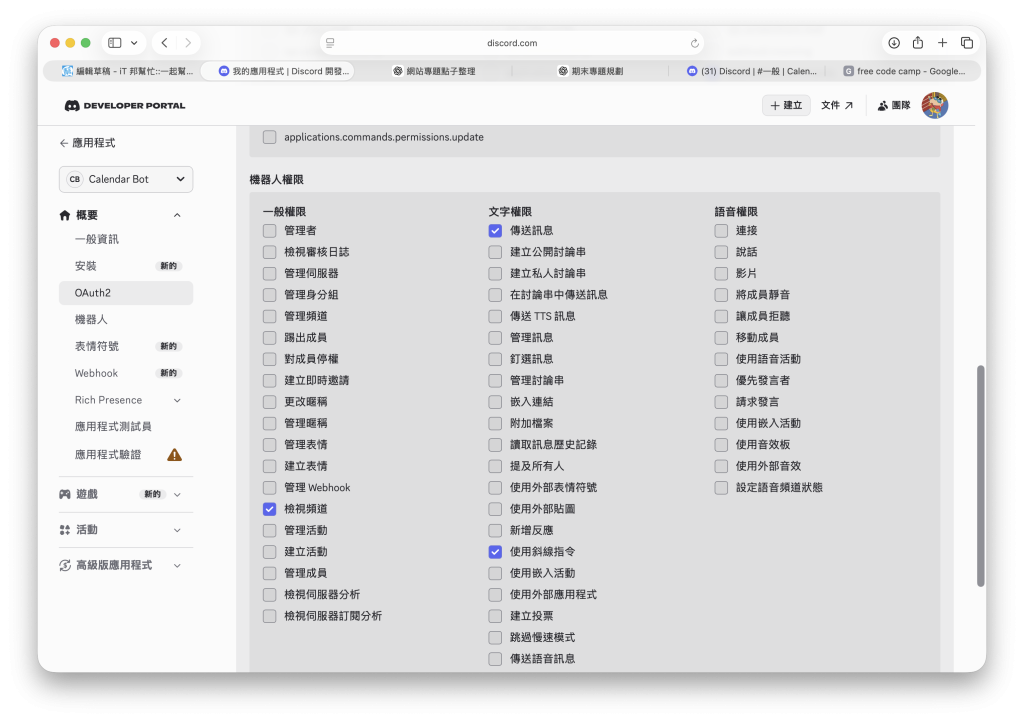Toggle the Safari sidebar icon
1024x722 pixels.
pyautogui.click(x=115, y=43)
